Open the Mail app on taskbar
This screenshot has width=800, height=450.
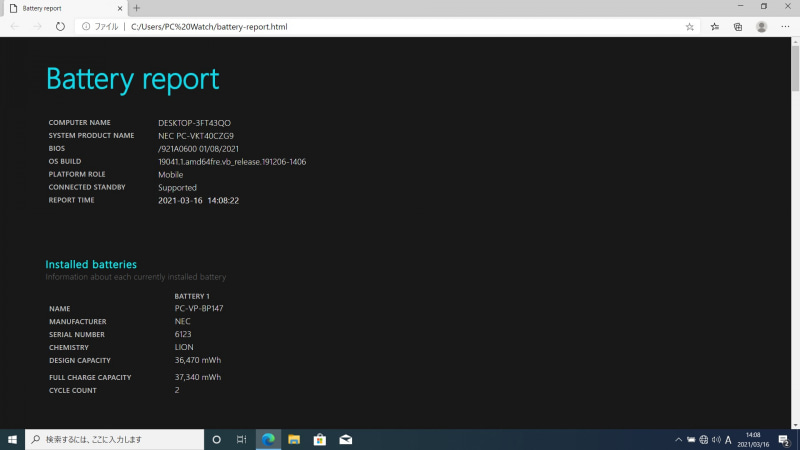[x=345, y=439]
